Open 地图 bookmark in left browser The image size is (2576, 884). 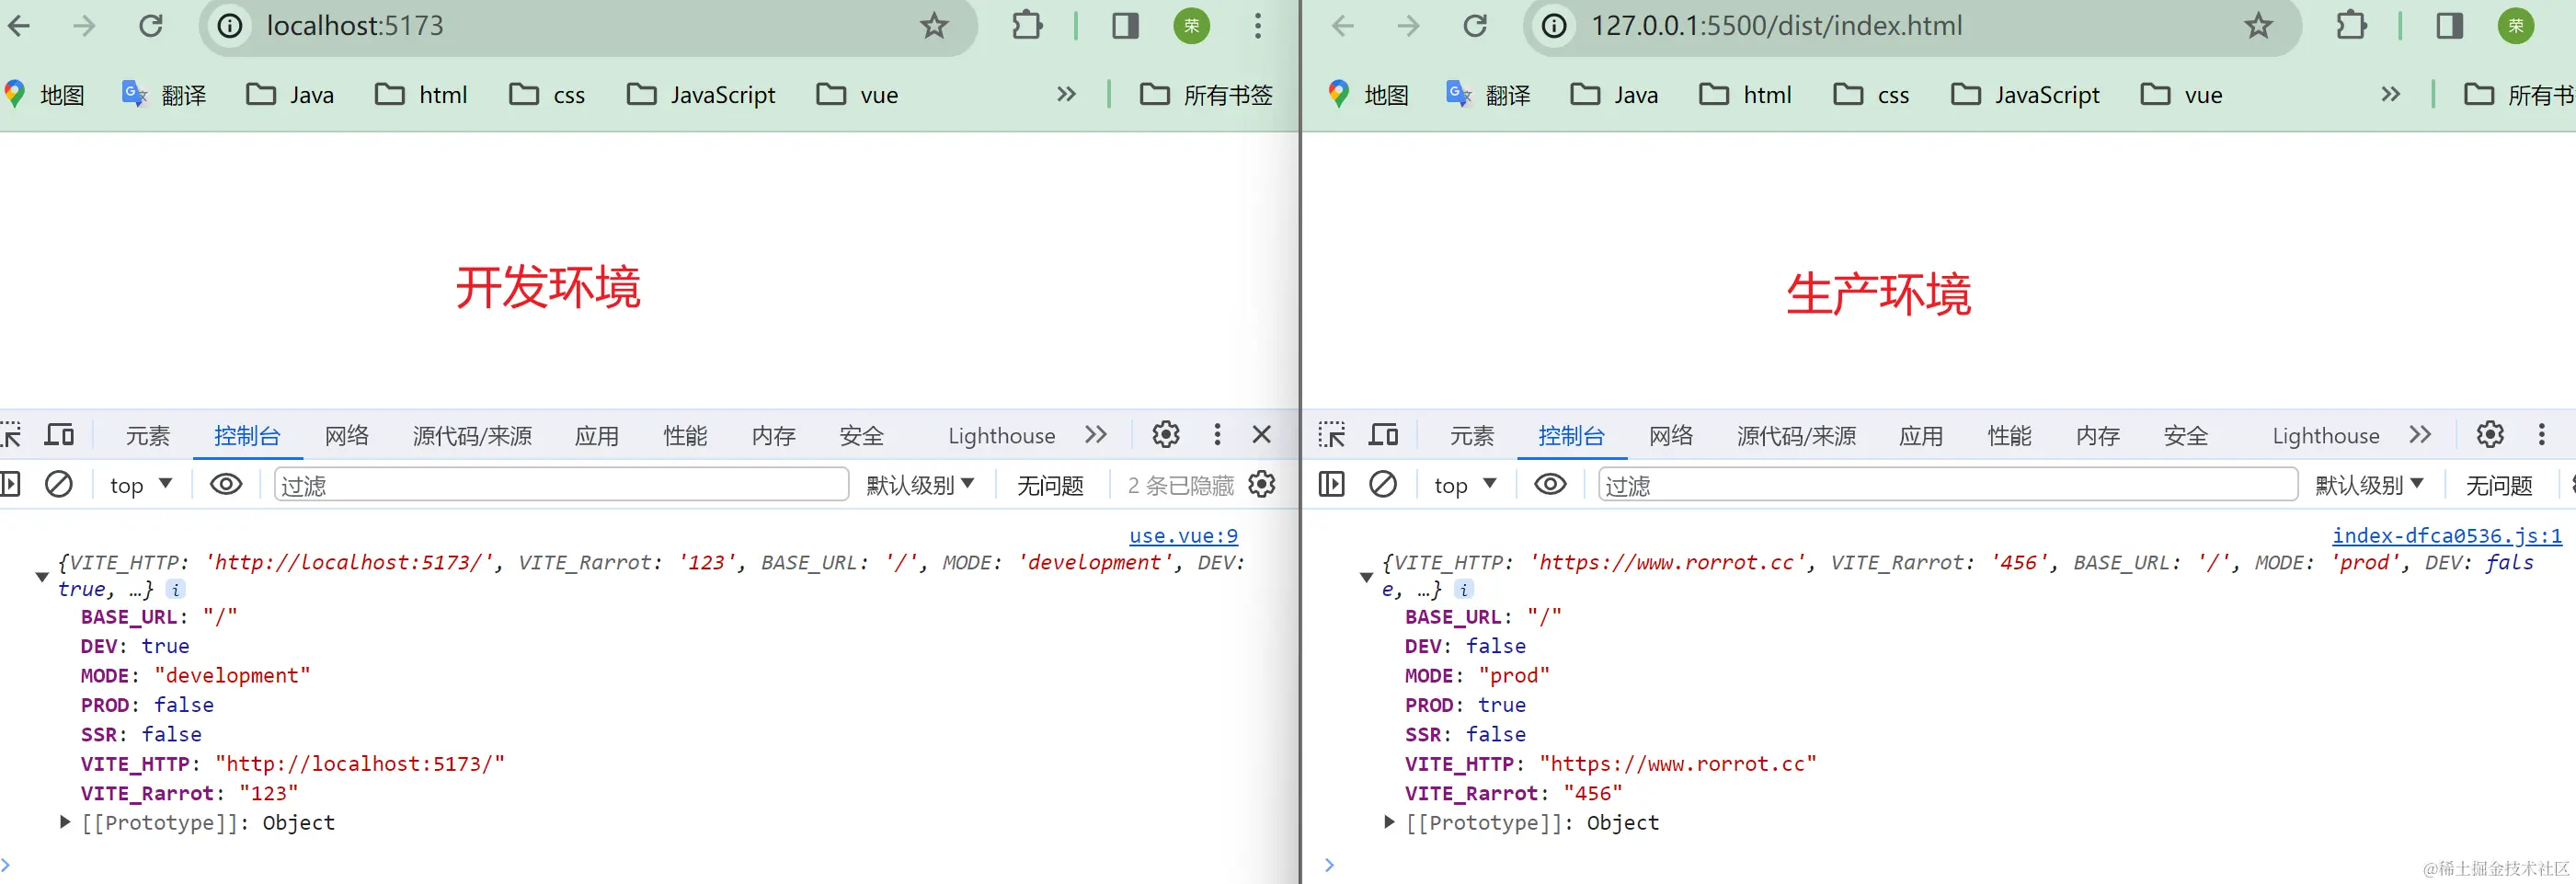point(44,95)
